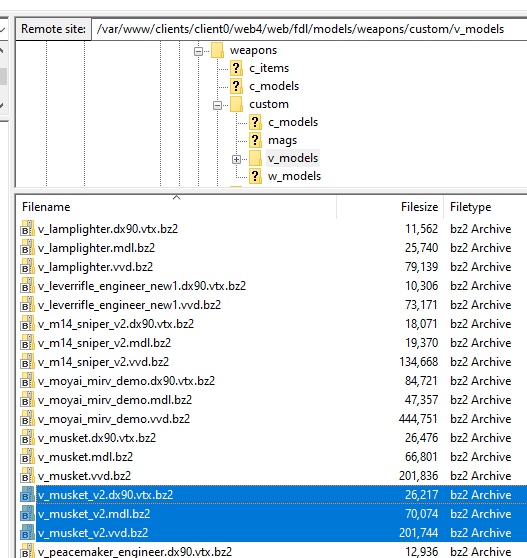The width and height of the screenshot is (527, 558).
Task: Select the c_models folder under custom
Action: [x=293, y=122]
